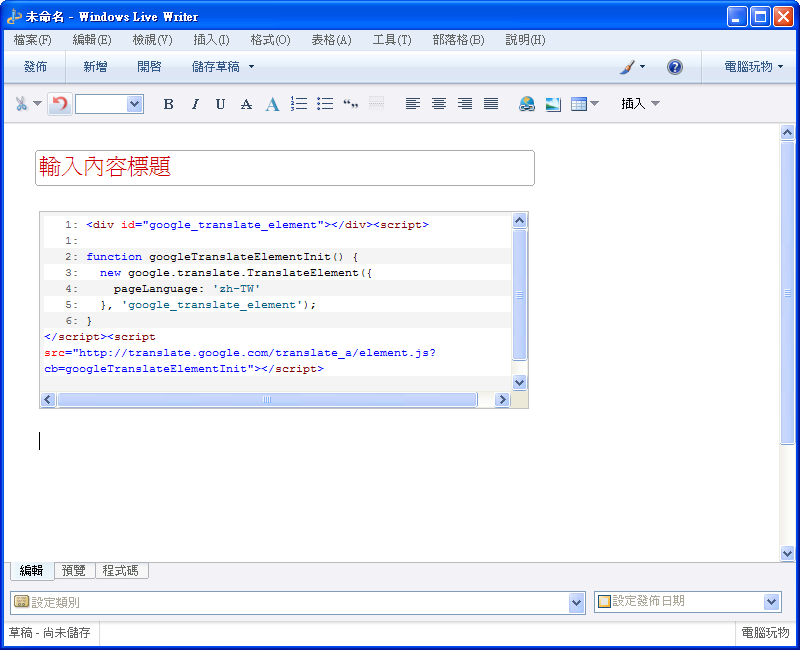Viewport: 800px width, 650px height.
Task: Click the insert table icon
Action: 579,104
